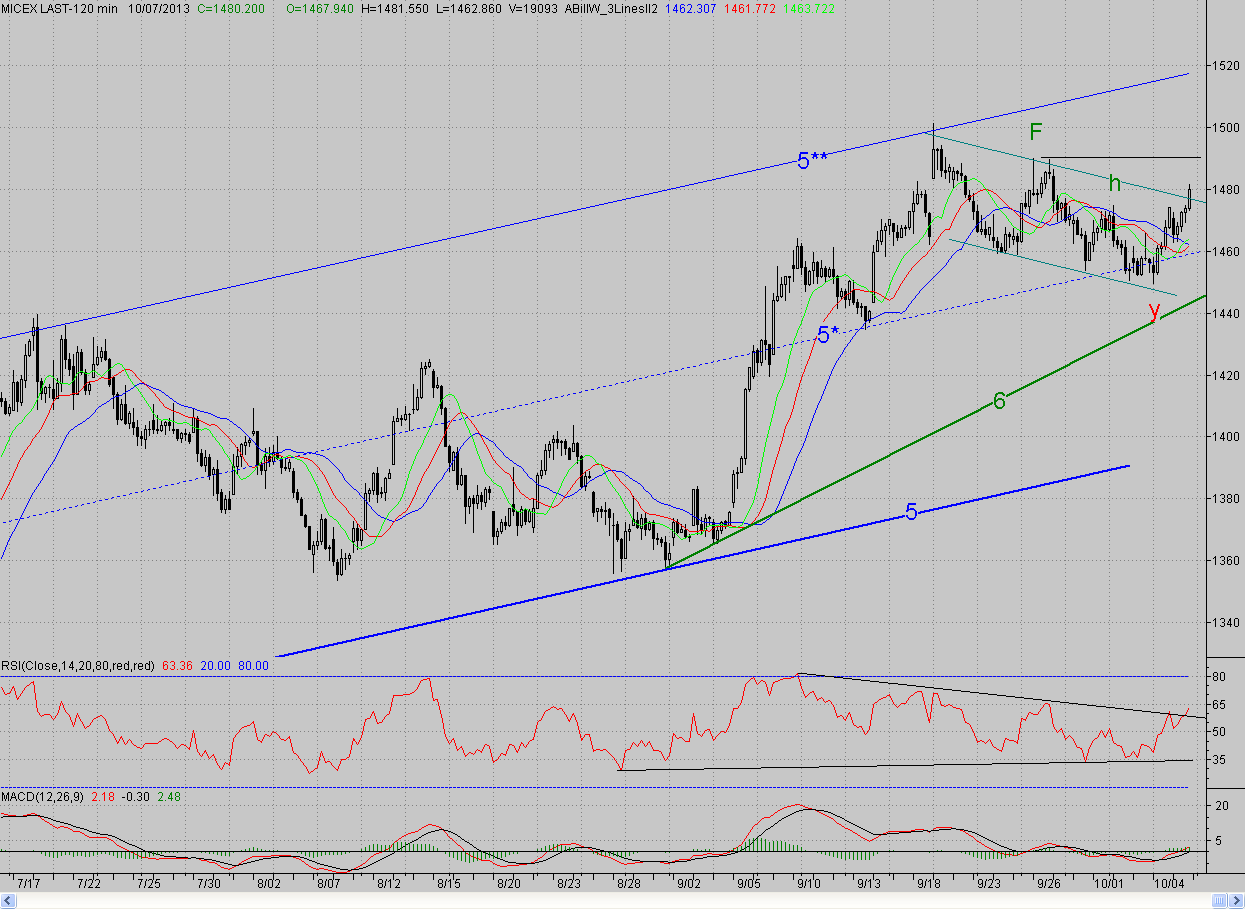Select the red y label
1245x909 pixels.
[x=1154, y=311]
